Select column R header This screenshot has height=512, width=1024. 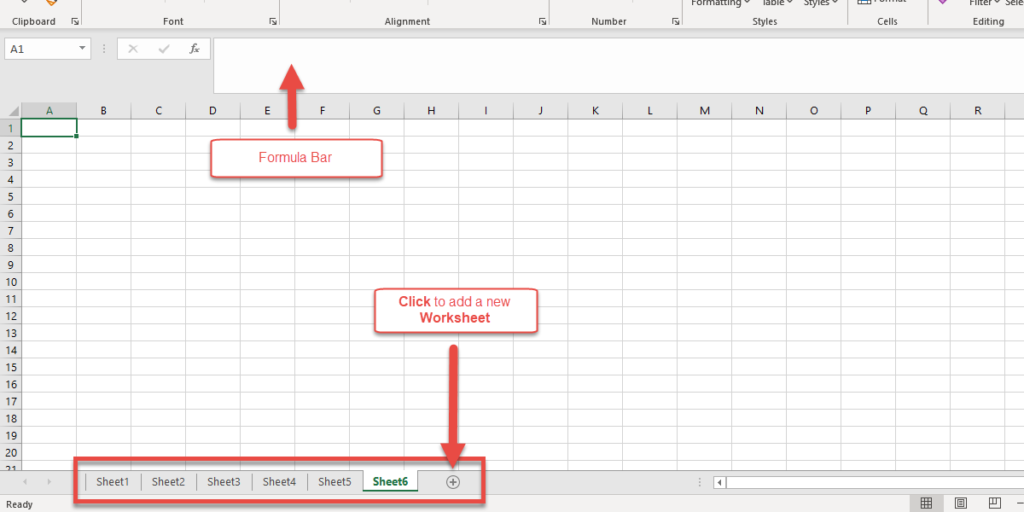[978, 111]
